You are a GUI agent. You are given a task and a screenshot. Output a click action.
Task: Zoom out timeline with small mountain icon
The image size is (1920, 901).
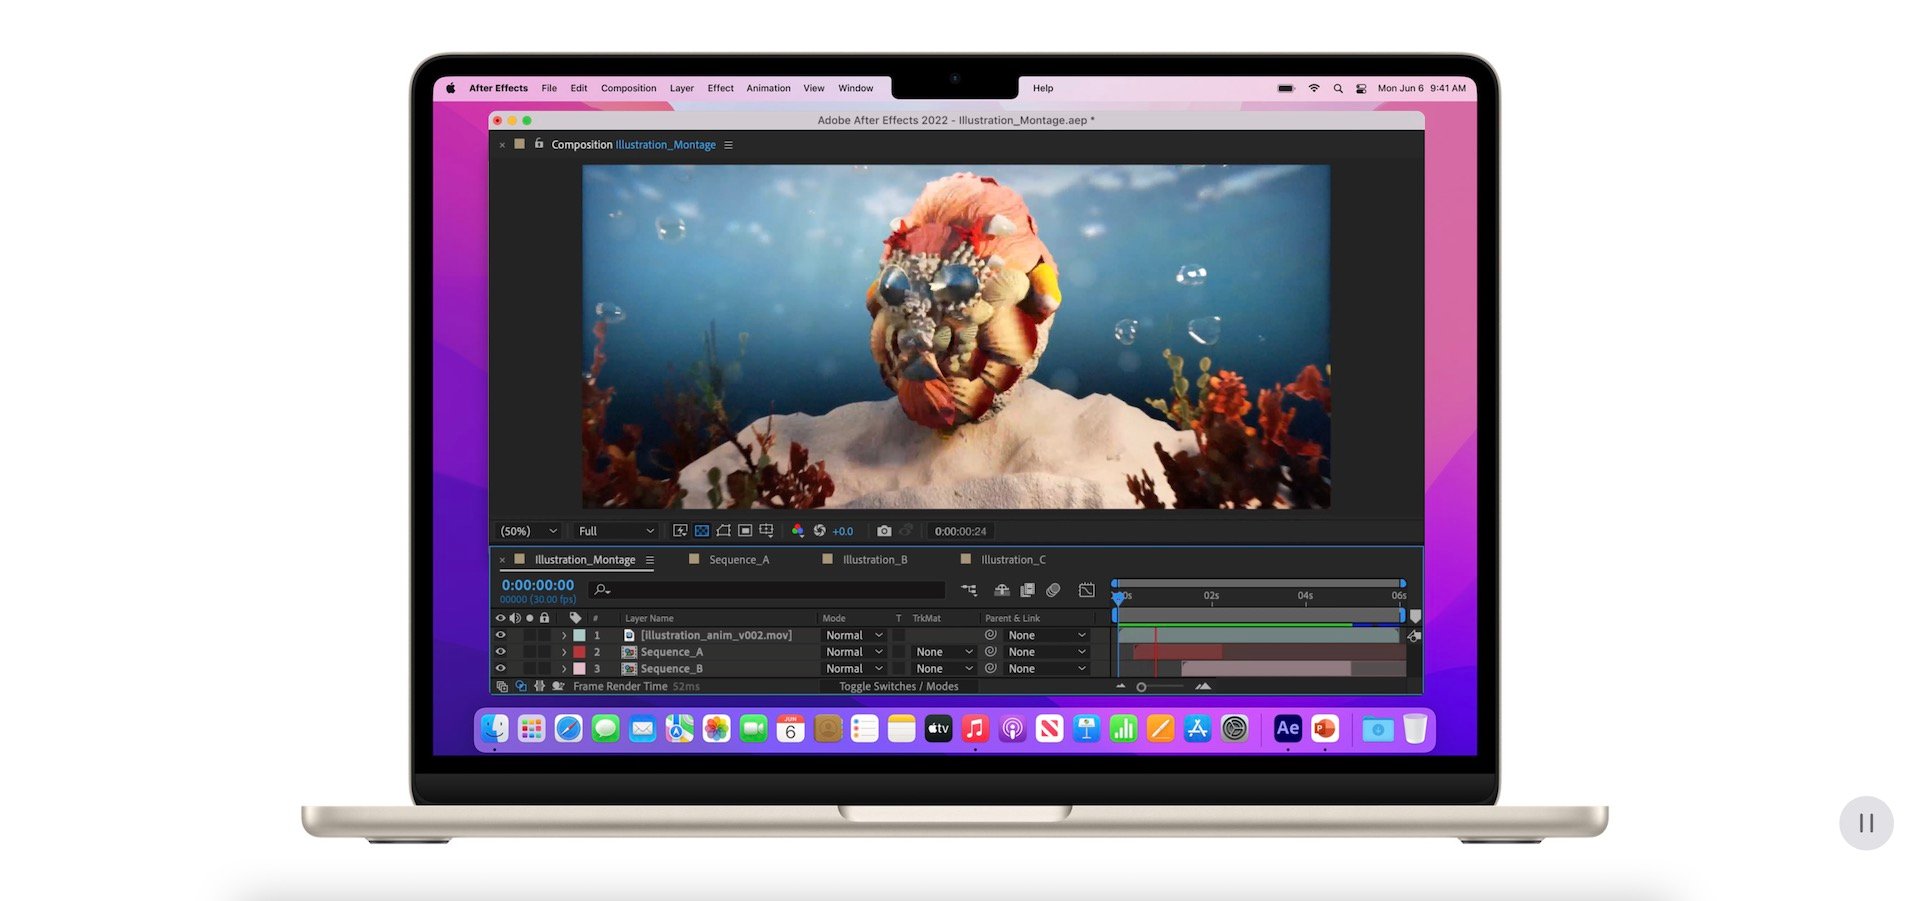tap(1121, 686)
